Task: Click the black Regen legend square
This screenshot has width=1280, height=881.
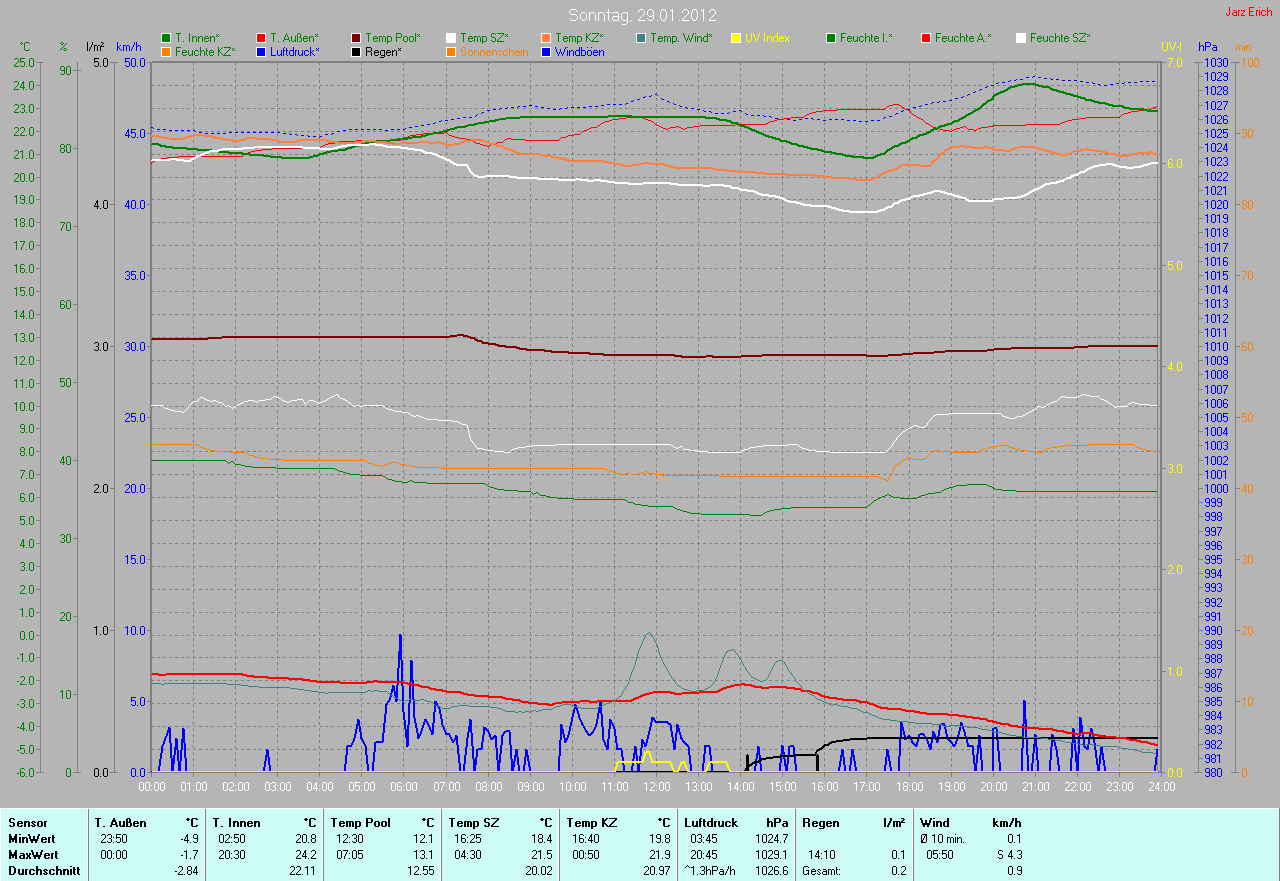Action: (x=356, y=52)
